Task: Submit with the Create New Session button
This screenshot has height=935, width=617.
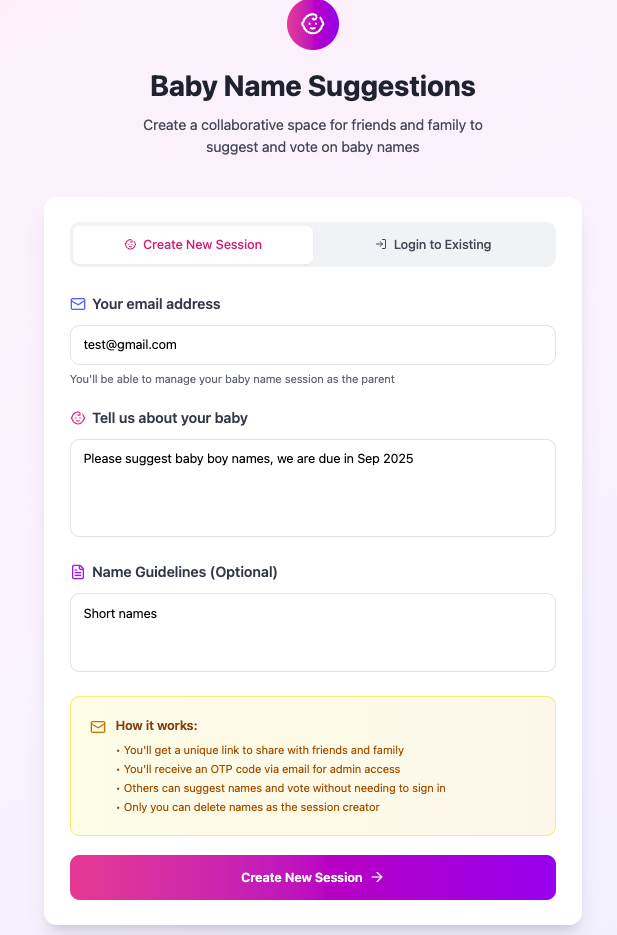Action: (313, 877)
